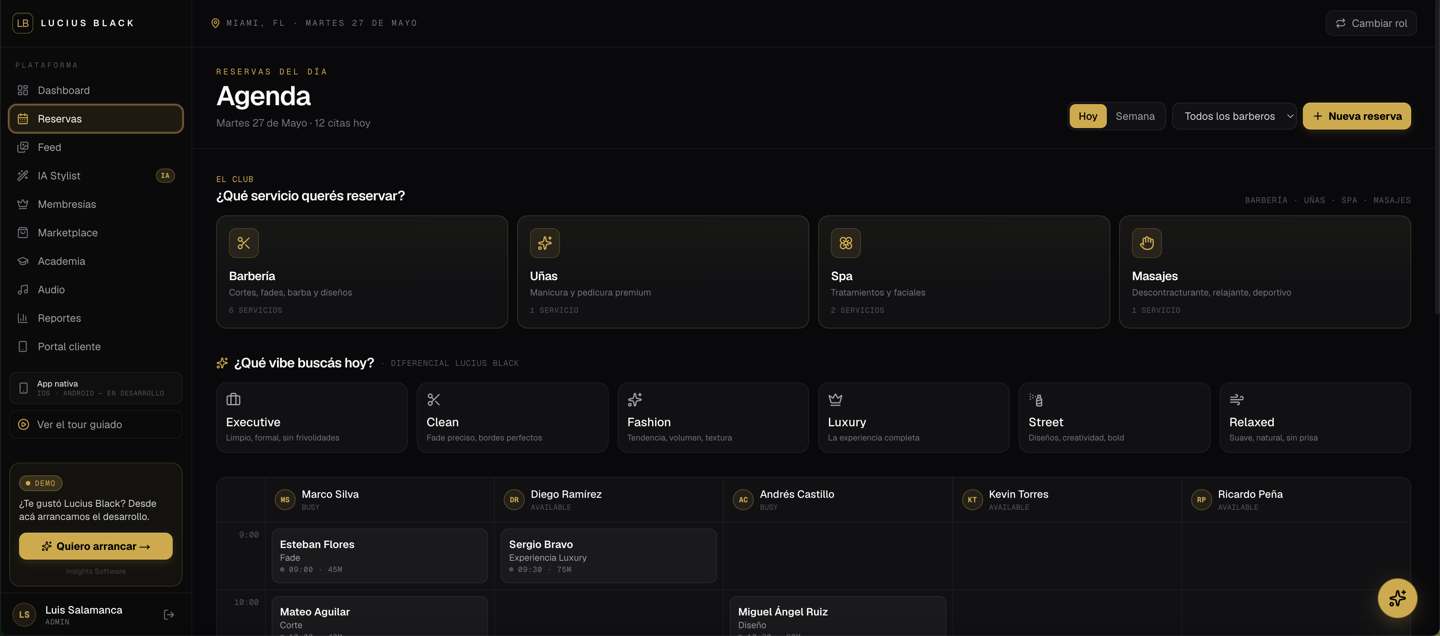Viewport: 1440px width, 636px height.
Task: Select the Spa flower icon
Action: point(846,243)
